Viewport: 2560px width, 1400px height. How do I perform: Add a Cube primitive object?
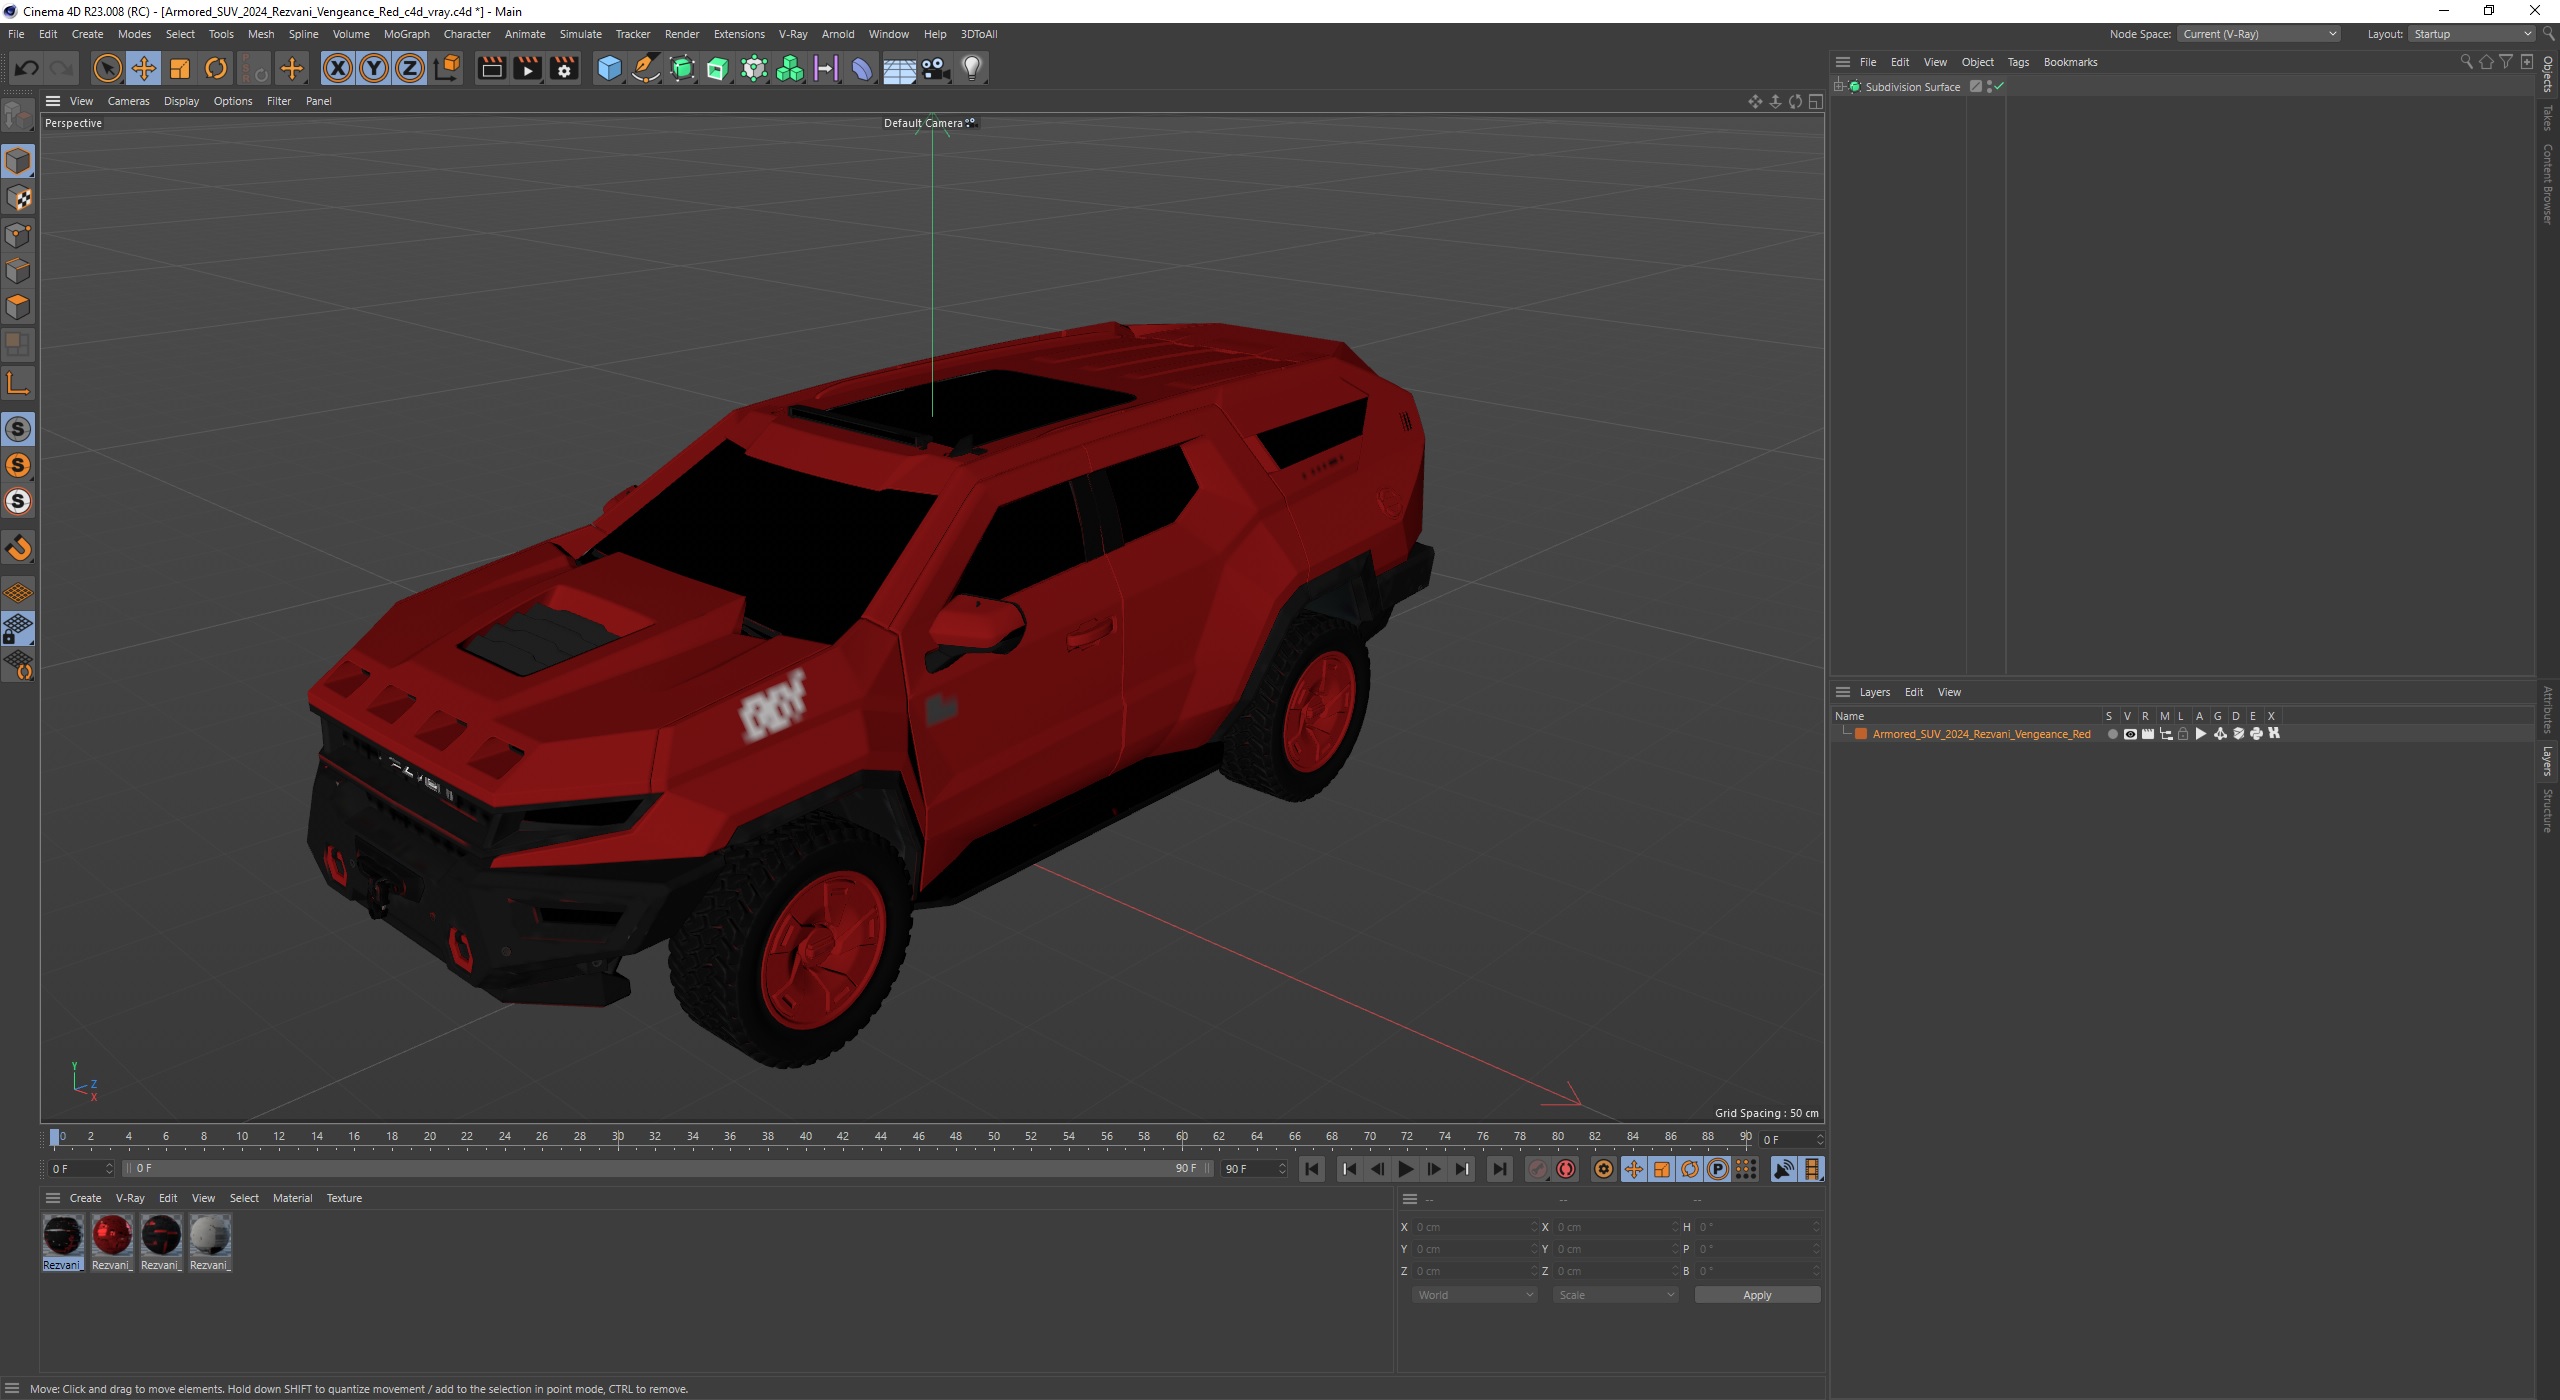tap(609, 68)
